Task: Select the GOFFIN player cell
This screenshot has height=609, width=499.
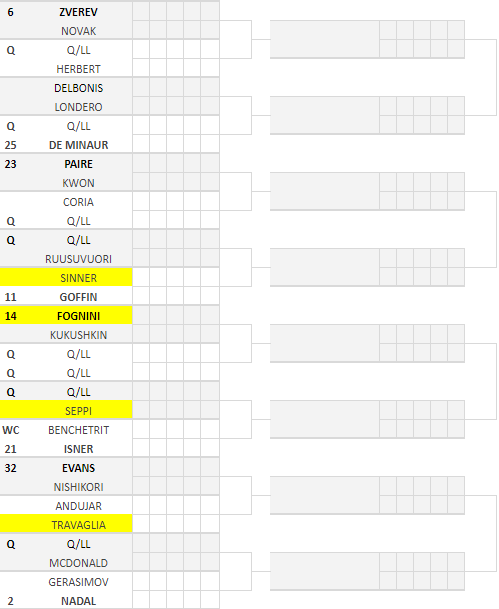Action: pos(78,297)
